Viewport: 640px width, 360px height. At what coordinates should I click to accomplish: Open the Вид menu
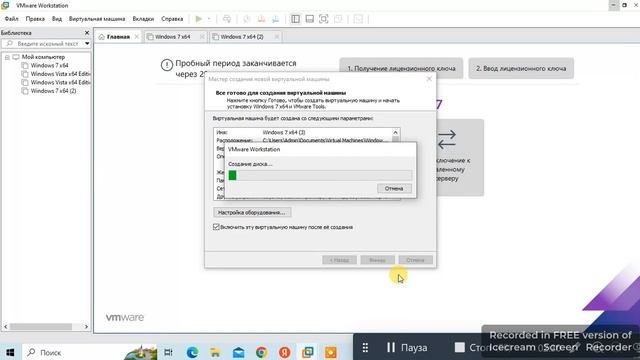(x=57, y=19)
